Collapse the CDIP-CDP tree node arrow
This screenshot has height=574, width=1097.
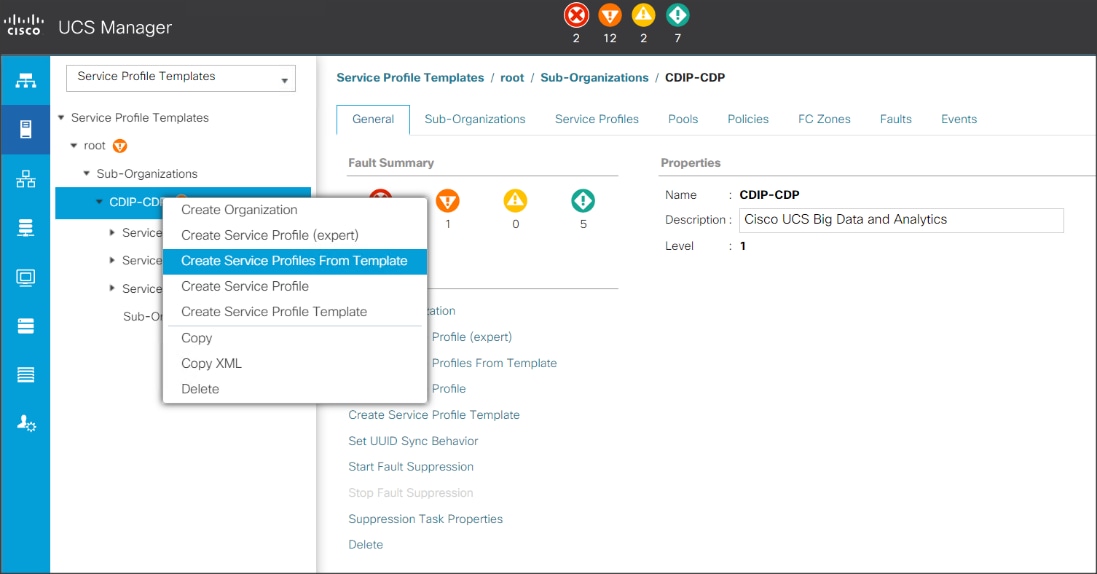click(99, 202)
